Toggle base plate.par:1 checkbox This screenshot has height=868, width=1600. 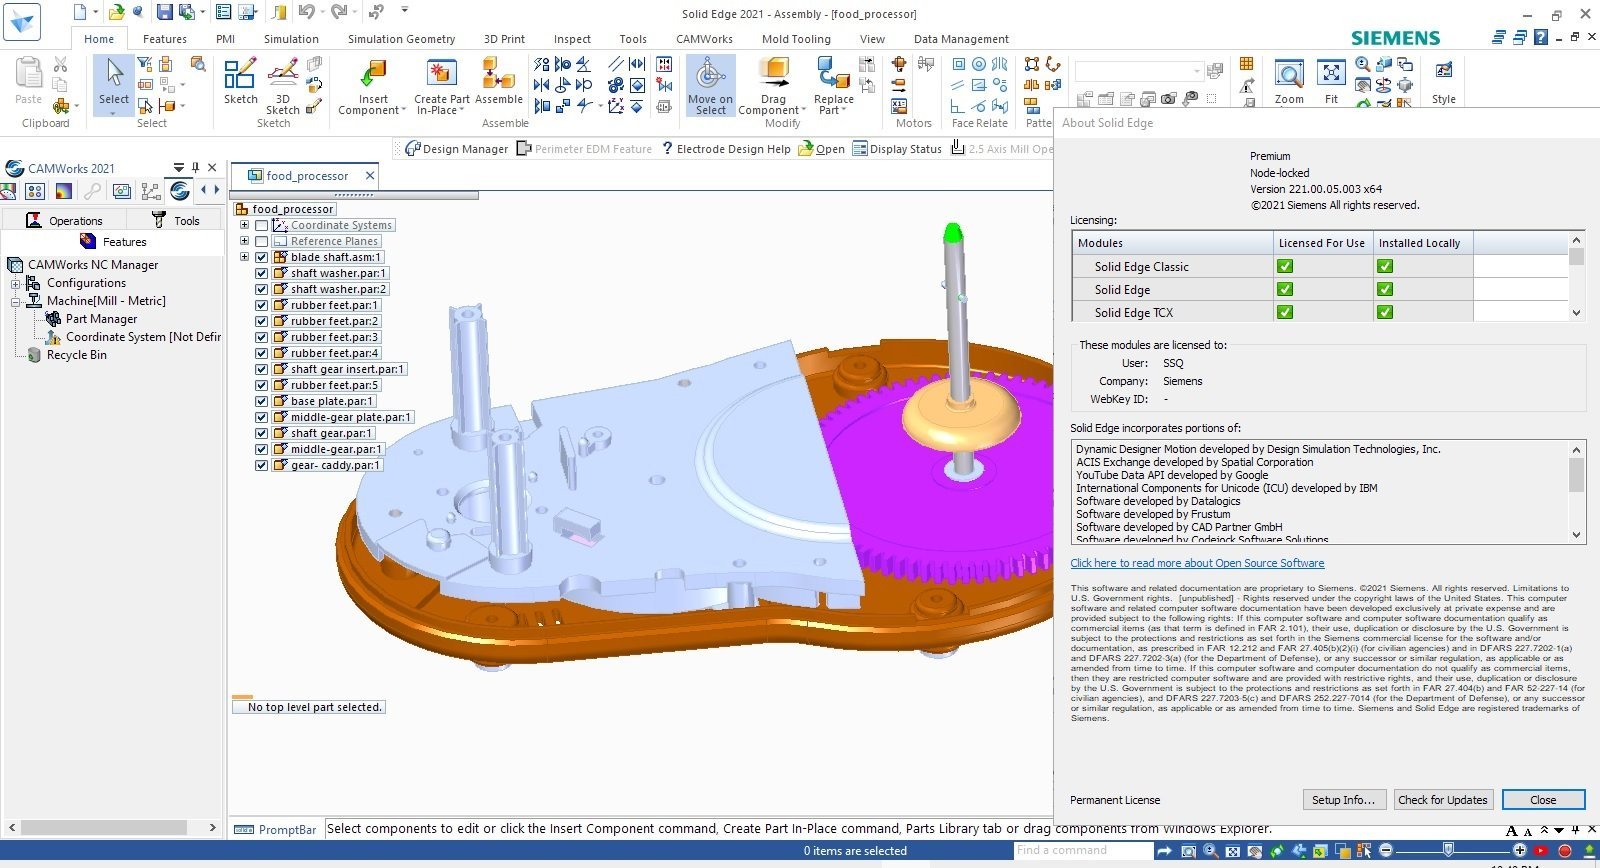261,401
